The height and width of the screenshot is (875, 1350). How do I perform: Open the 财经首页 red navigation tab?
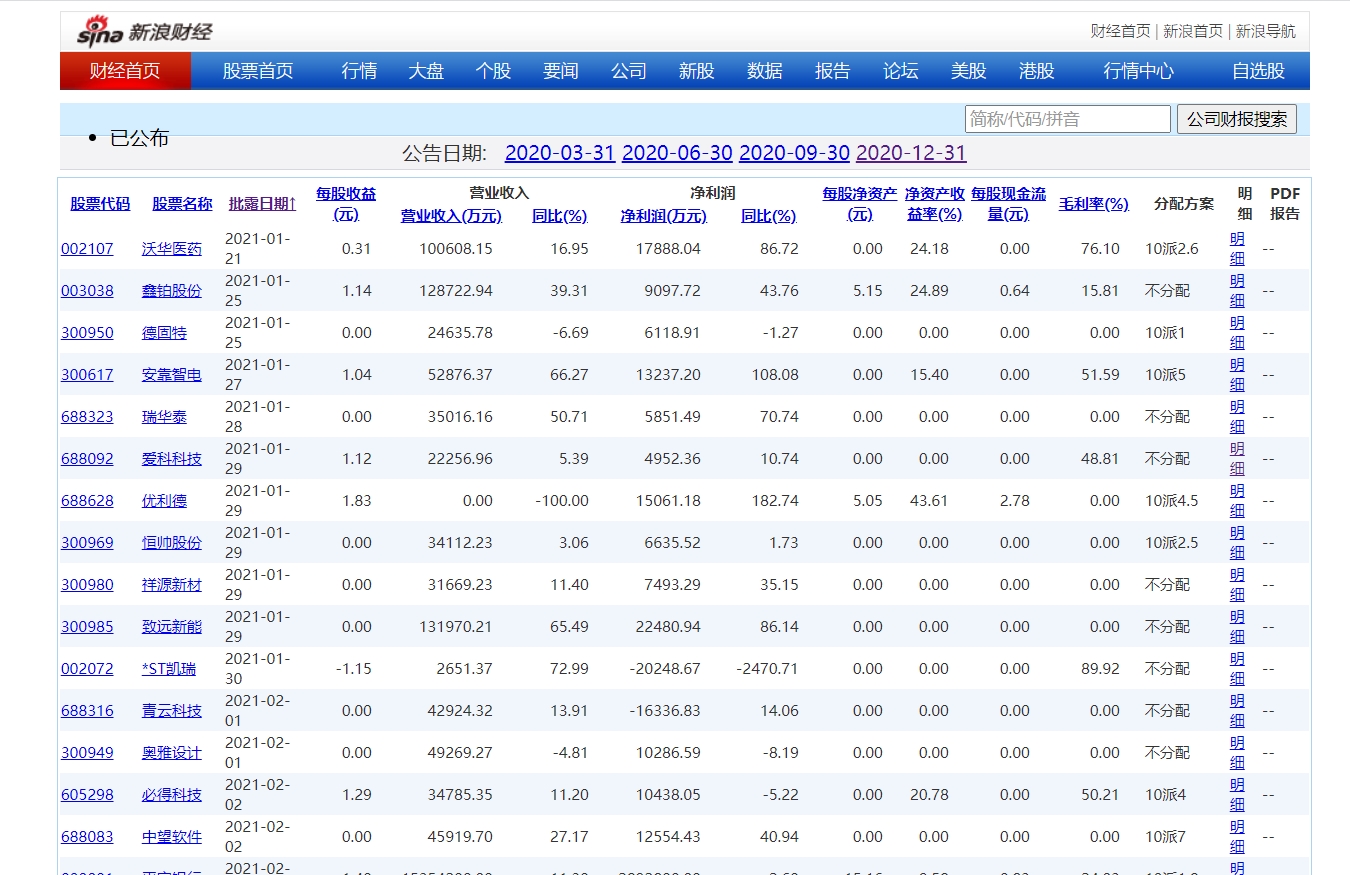125,71
